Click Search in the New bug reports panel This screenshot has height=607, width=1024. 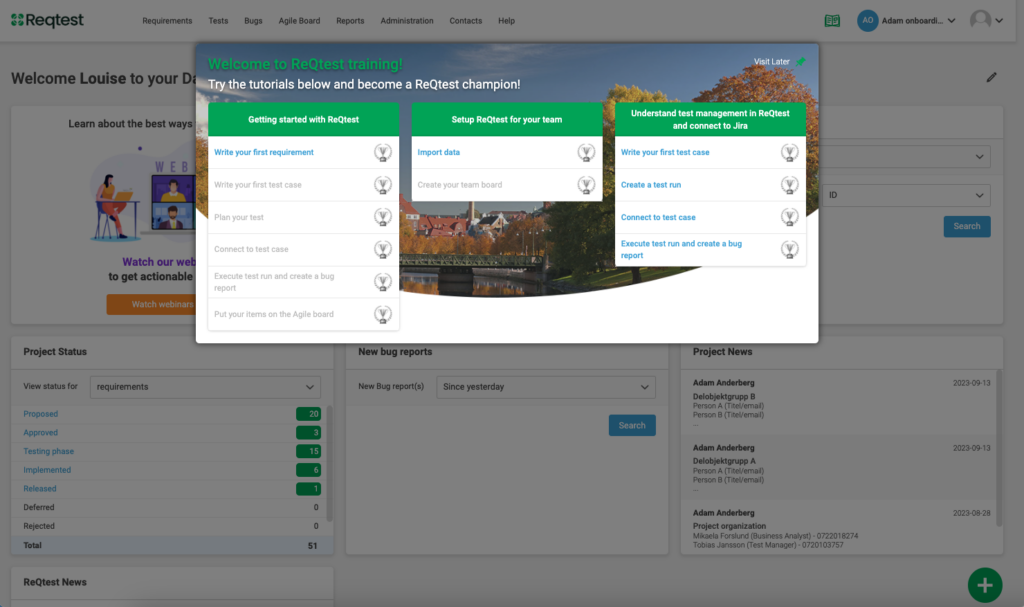point(632,425)
